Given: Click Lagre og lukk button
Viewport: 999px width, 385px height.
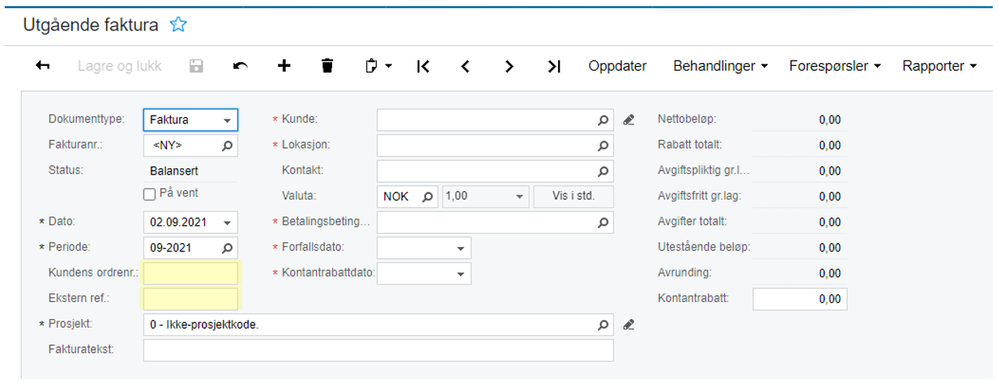Looking at the screenshot, I should click(x=120, y=66).
